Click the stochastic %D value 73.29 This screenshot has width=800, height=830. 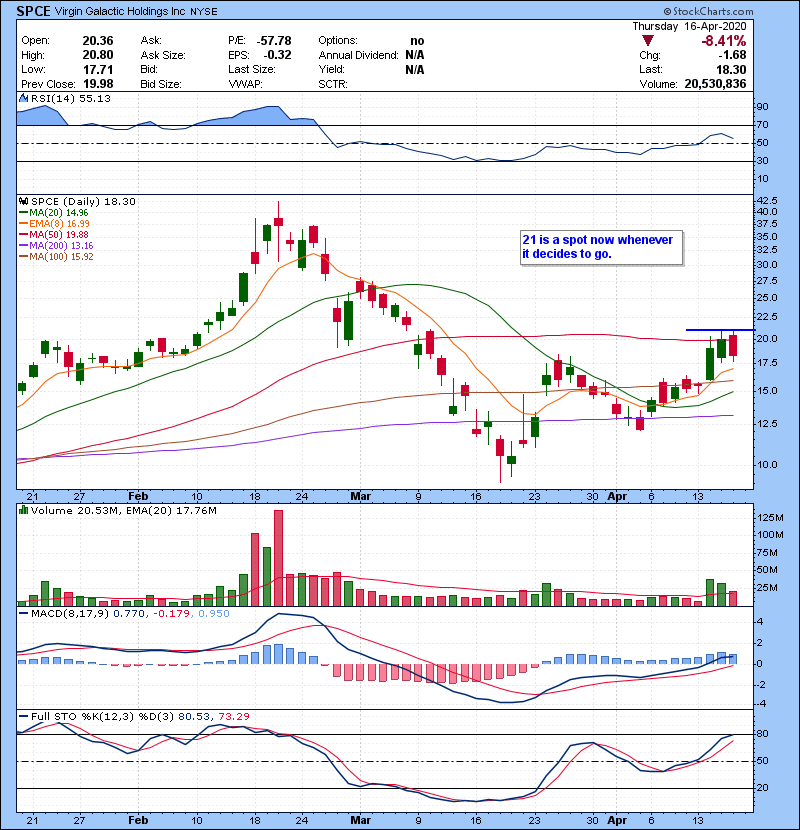click(x=234, y=717)
